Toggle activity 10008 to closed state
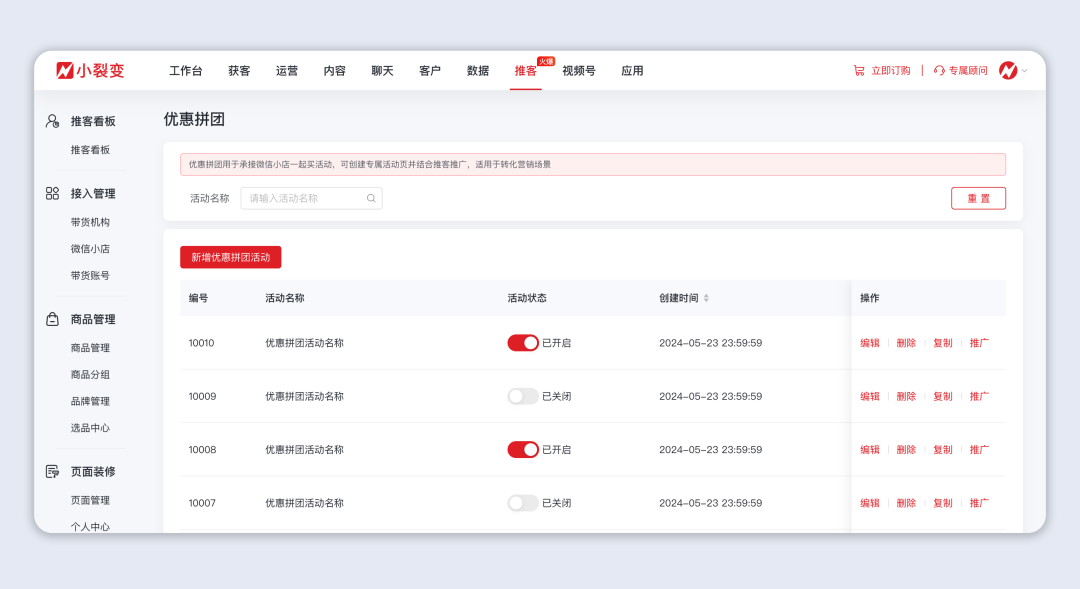This screenshot has height=589, width=1080. click(x=523, y=449)
